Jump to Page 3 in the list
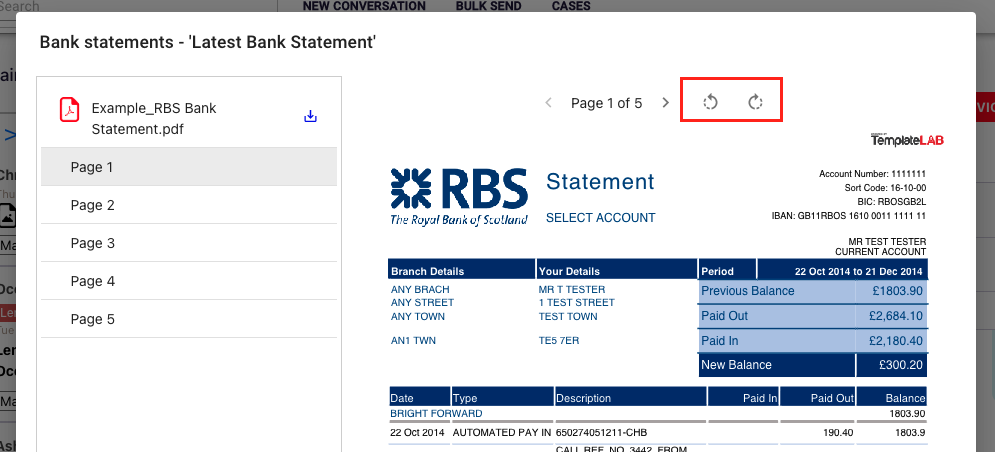The height and width of the screenshot is (452, 995). (x=189, y=243)
